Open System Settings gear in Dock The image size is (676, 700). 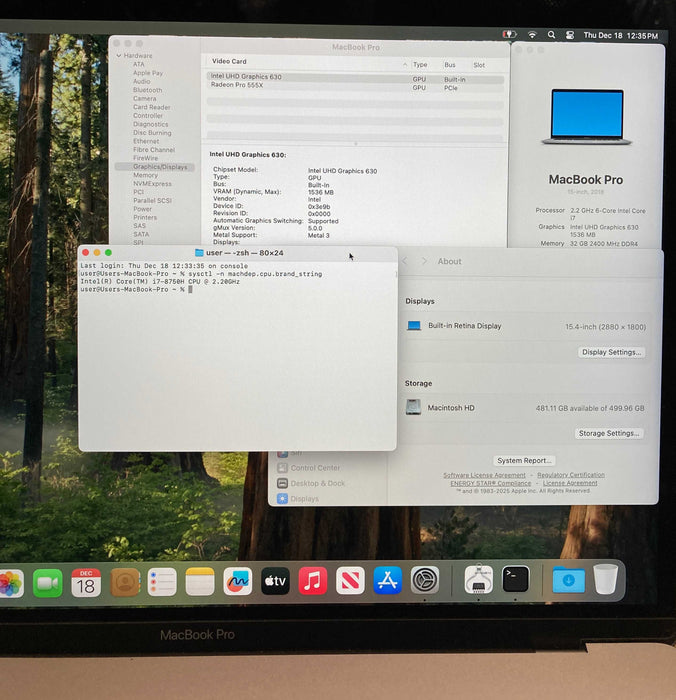tap(425, 579)
